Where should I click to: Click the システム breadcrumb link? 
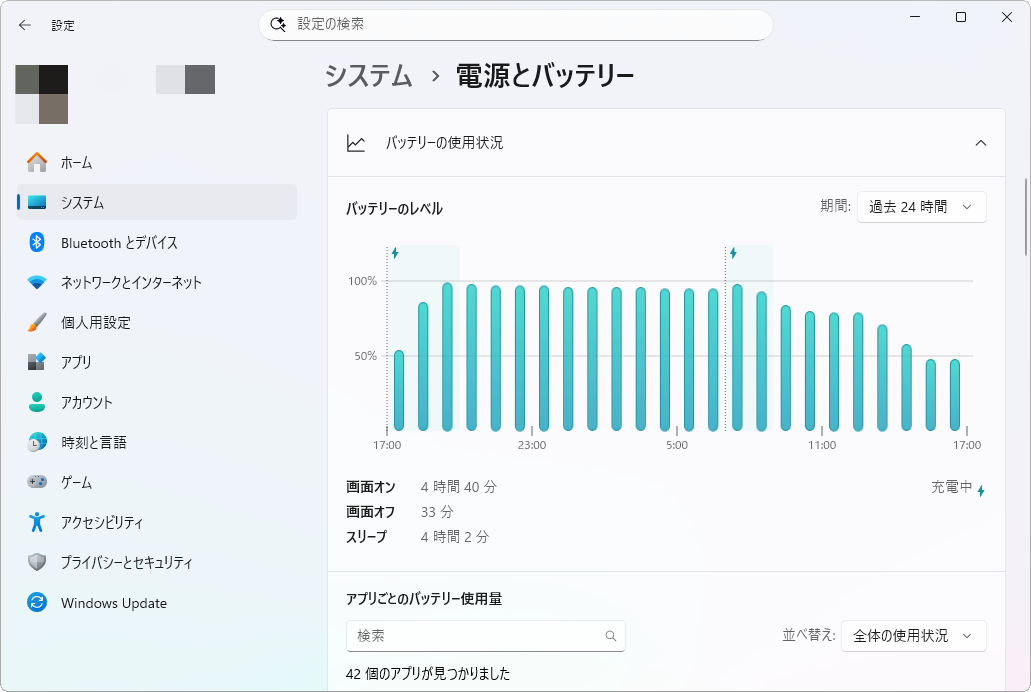(x=369, y=76)
